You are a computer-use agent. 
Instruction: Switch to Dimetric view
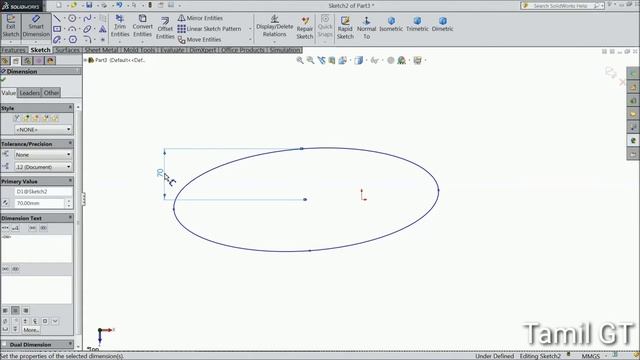(442, 24)
